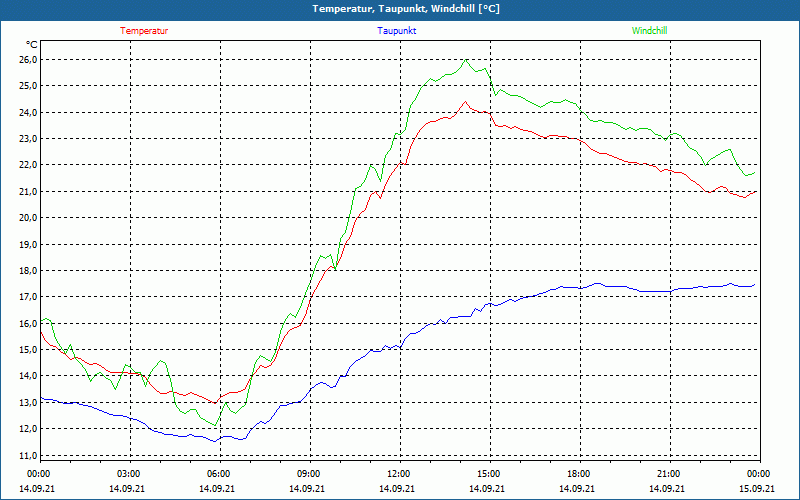Click the 20,0 y-axis value

tap(29, 218)
